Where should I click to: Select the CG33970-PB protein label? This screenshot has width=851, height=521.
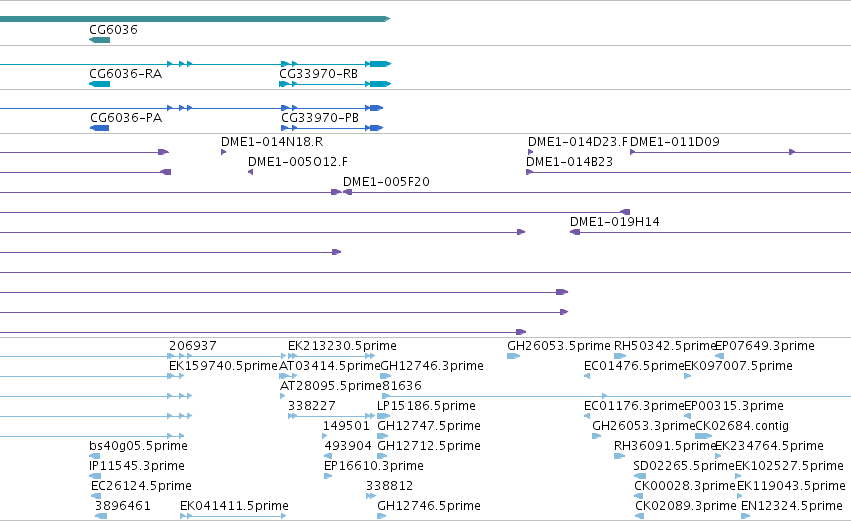pos(320,118)
